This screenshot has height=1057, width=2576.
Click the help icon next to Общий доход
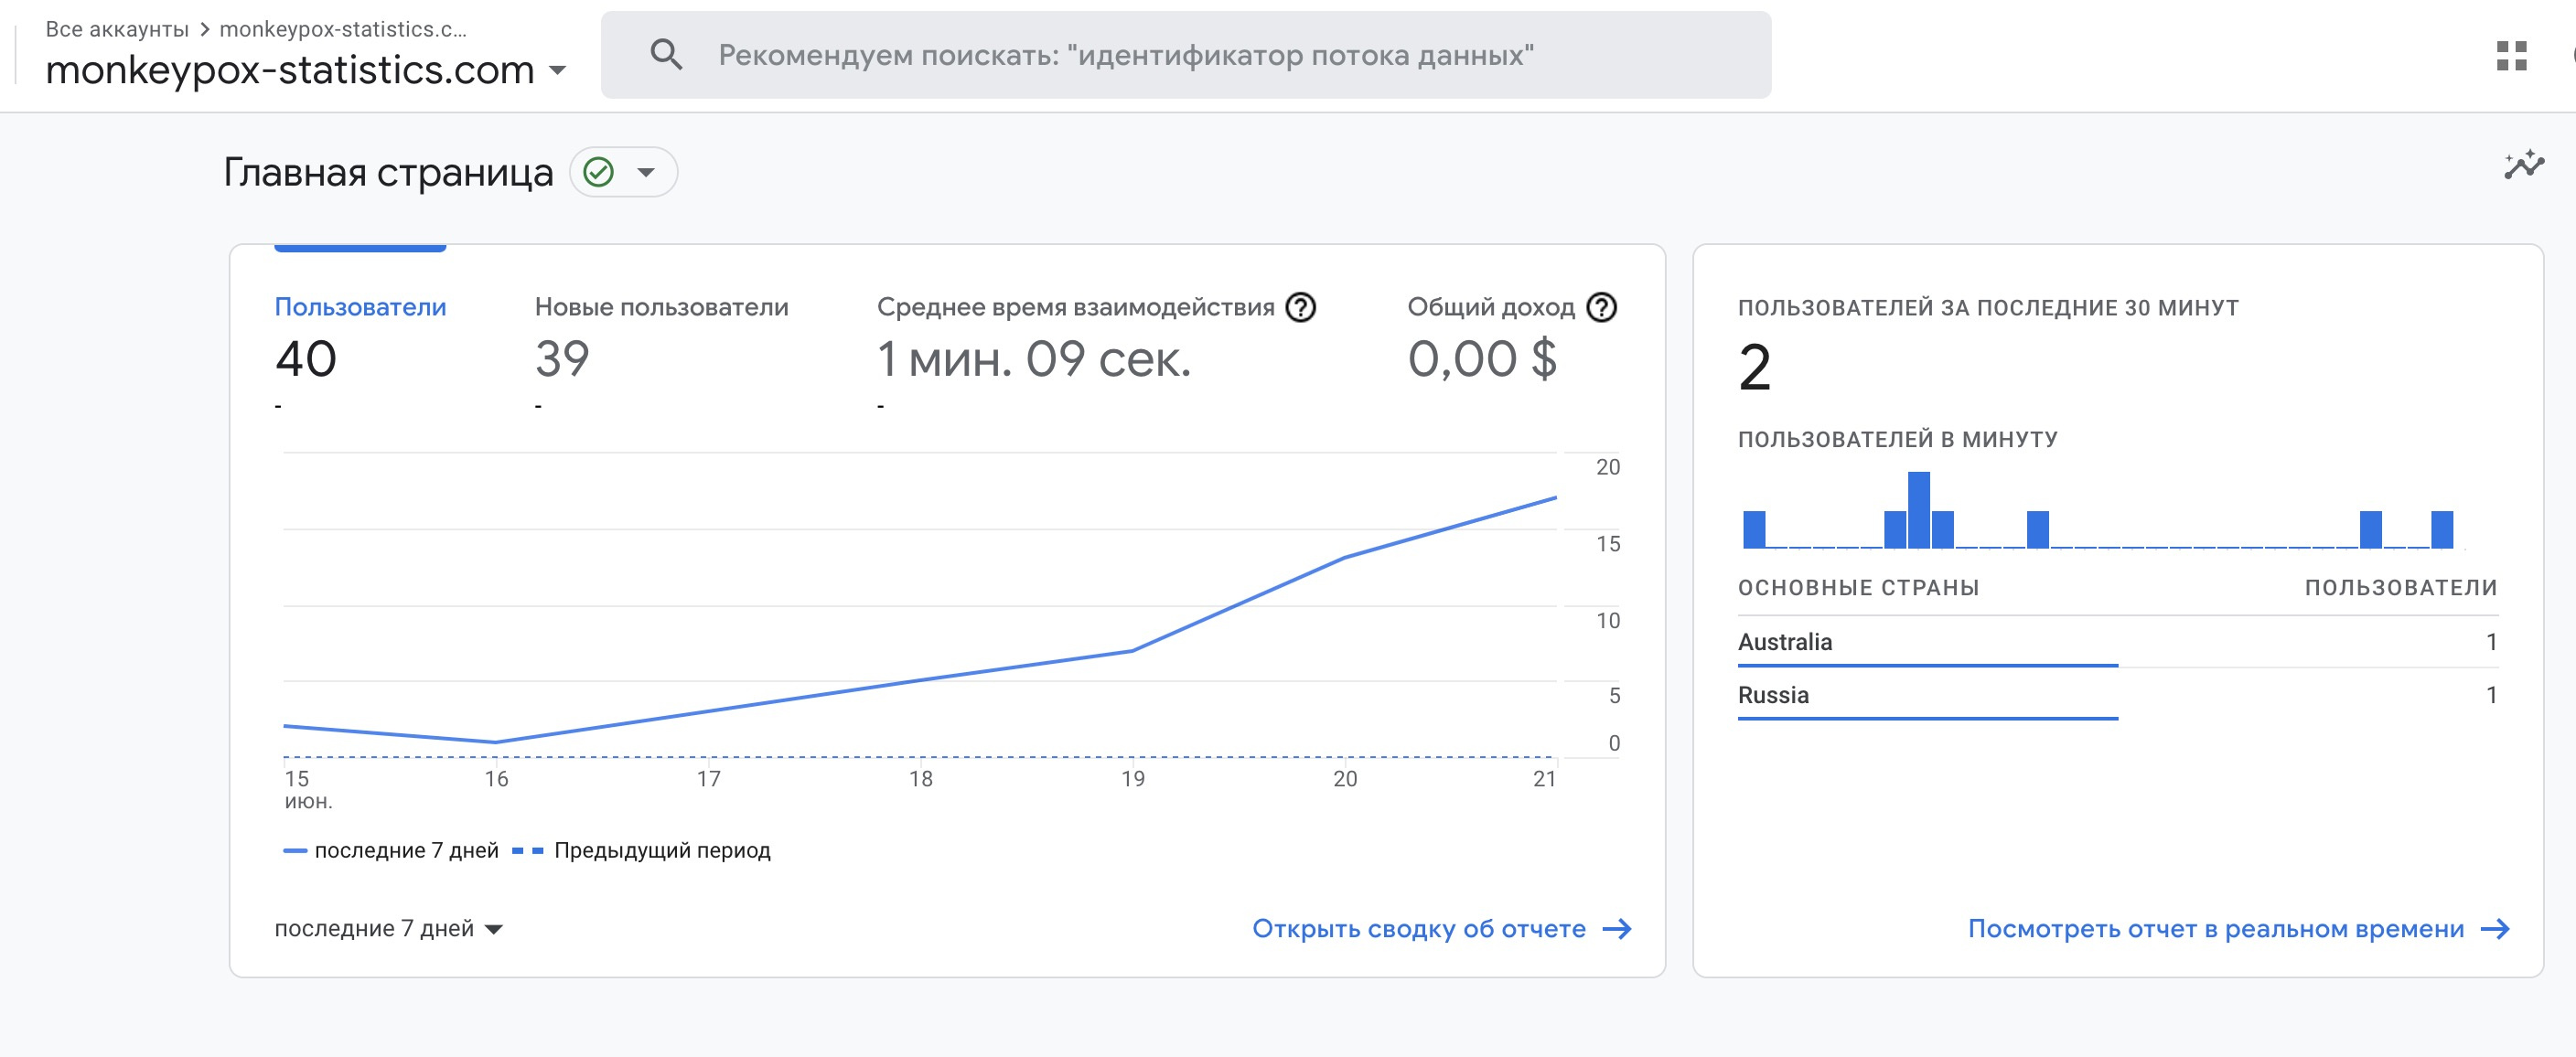1601,307
